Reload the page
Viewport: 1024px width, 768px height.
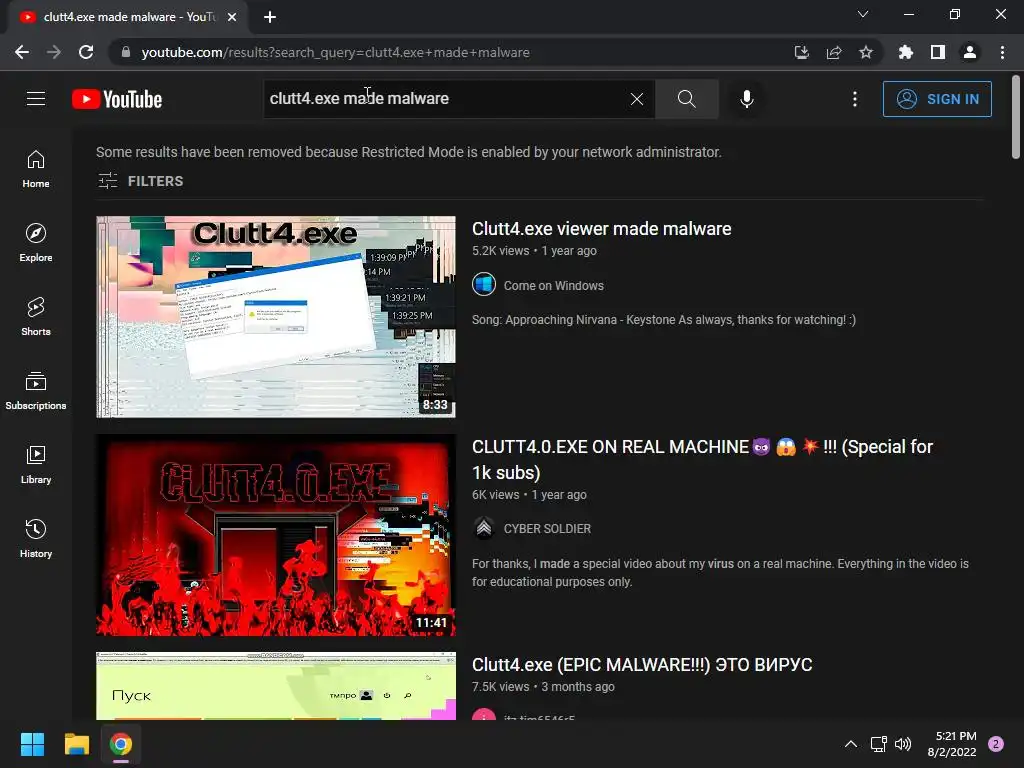click(86, 52)
